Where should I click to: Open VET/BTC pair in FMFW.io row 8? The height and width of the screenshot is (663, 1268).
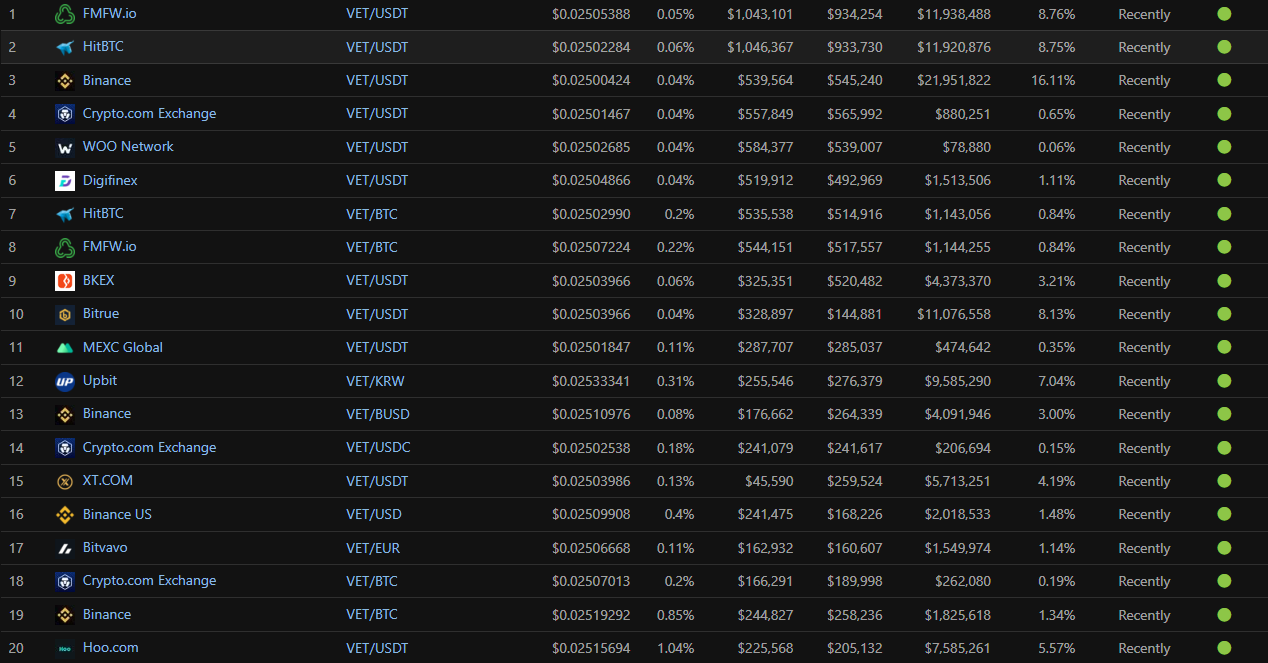[372, 248]
